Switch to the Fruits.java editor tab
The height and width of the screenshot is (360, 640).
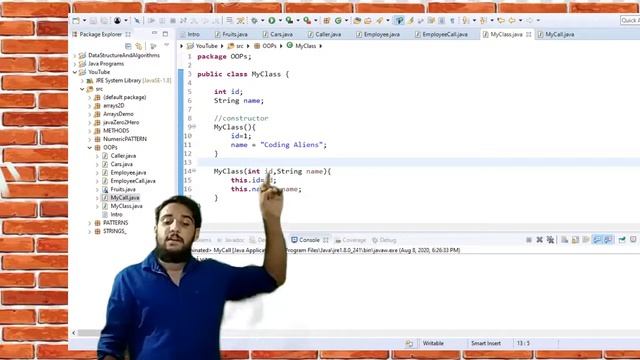click(x=231, y=35)
